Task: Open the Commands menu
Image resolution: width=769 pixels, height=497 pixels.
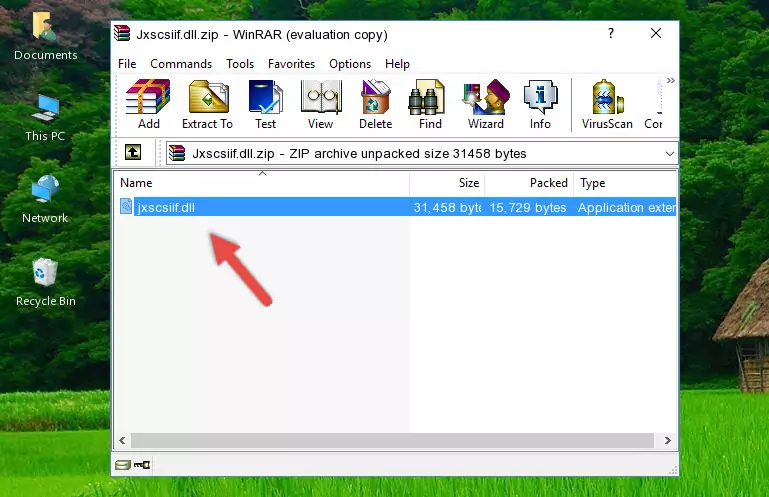Action: pos(181,64)
